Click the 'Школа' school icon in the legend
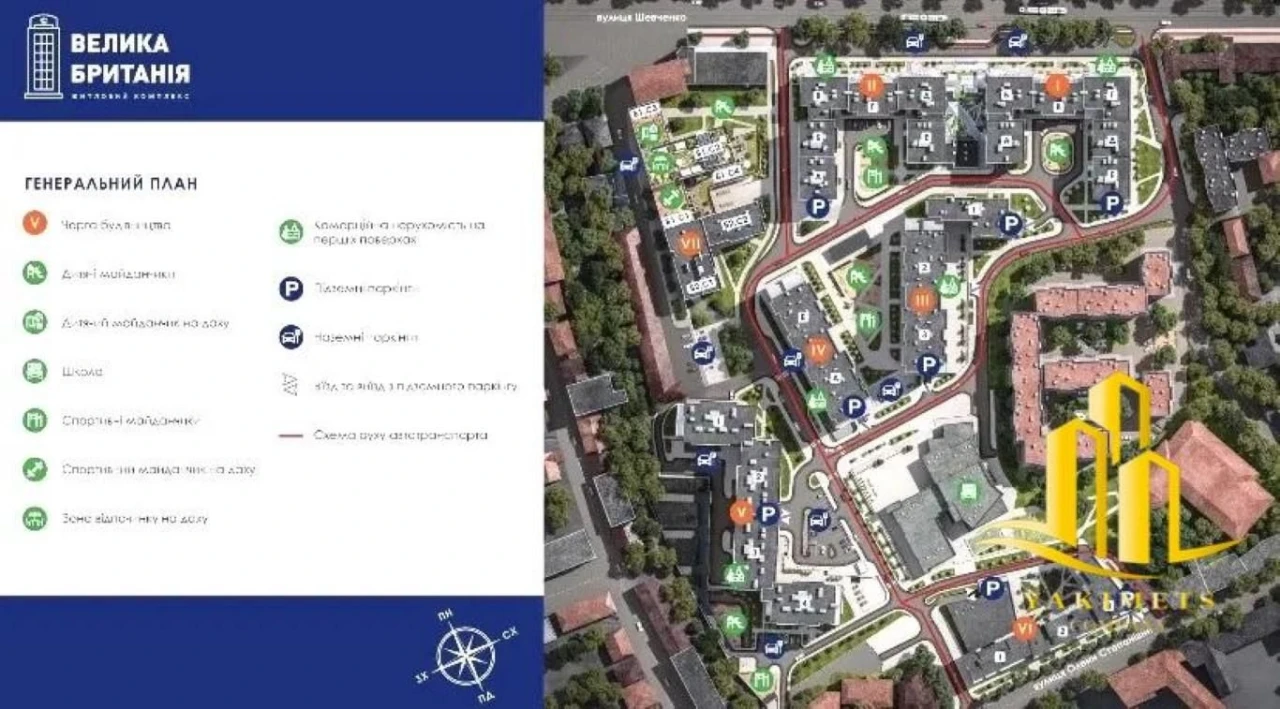1280x709 pixels. 35,371
